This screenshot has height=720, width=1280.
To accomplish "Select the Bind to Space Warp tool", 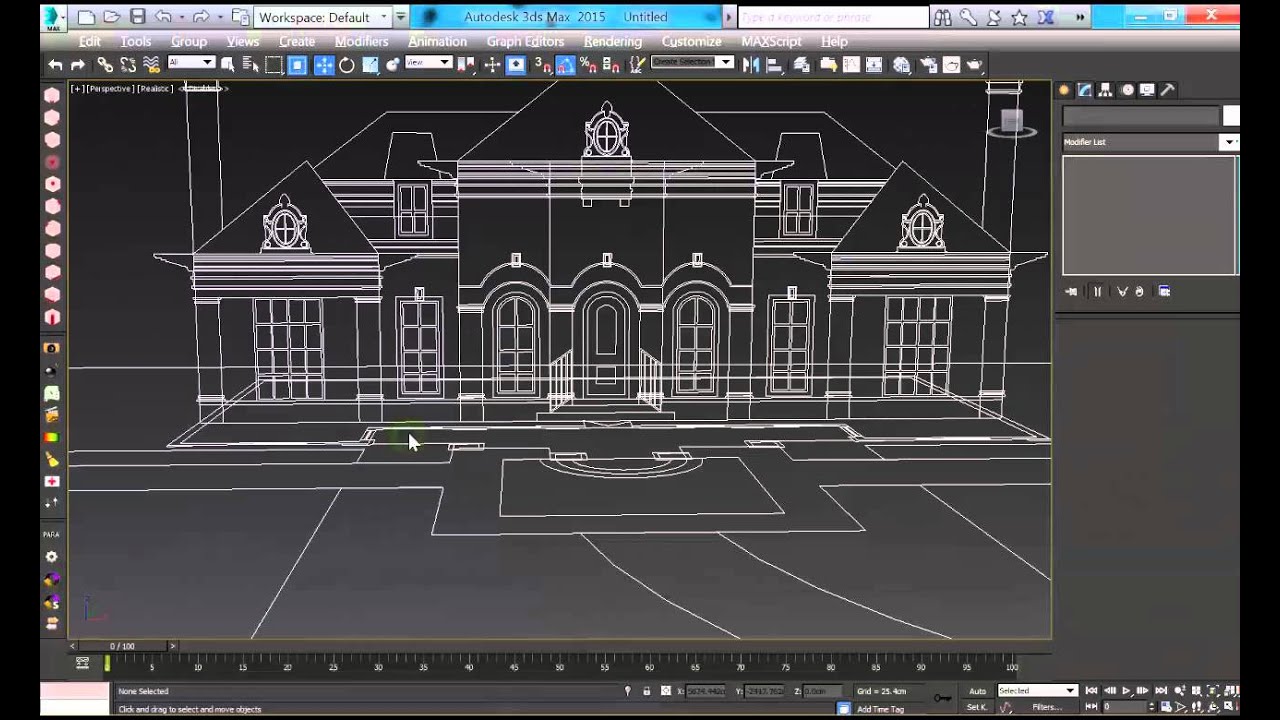I will (151, 65).
